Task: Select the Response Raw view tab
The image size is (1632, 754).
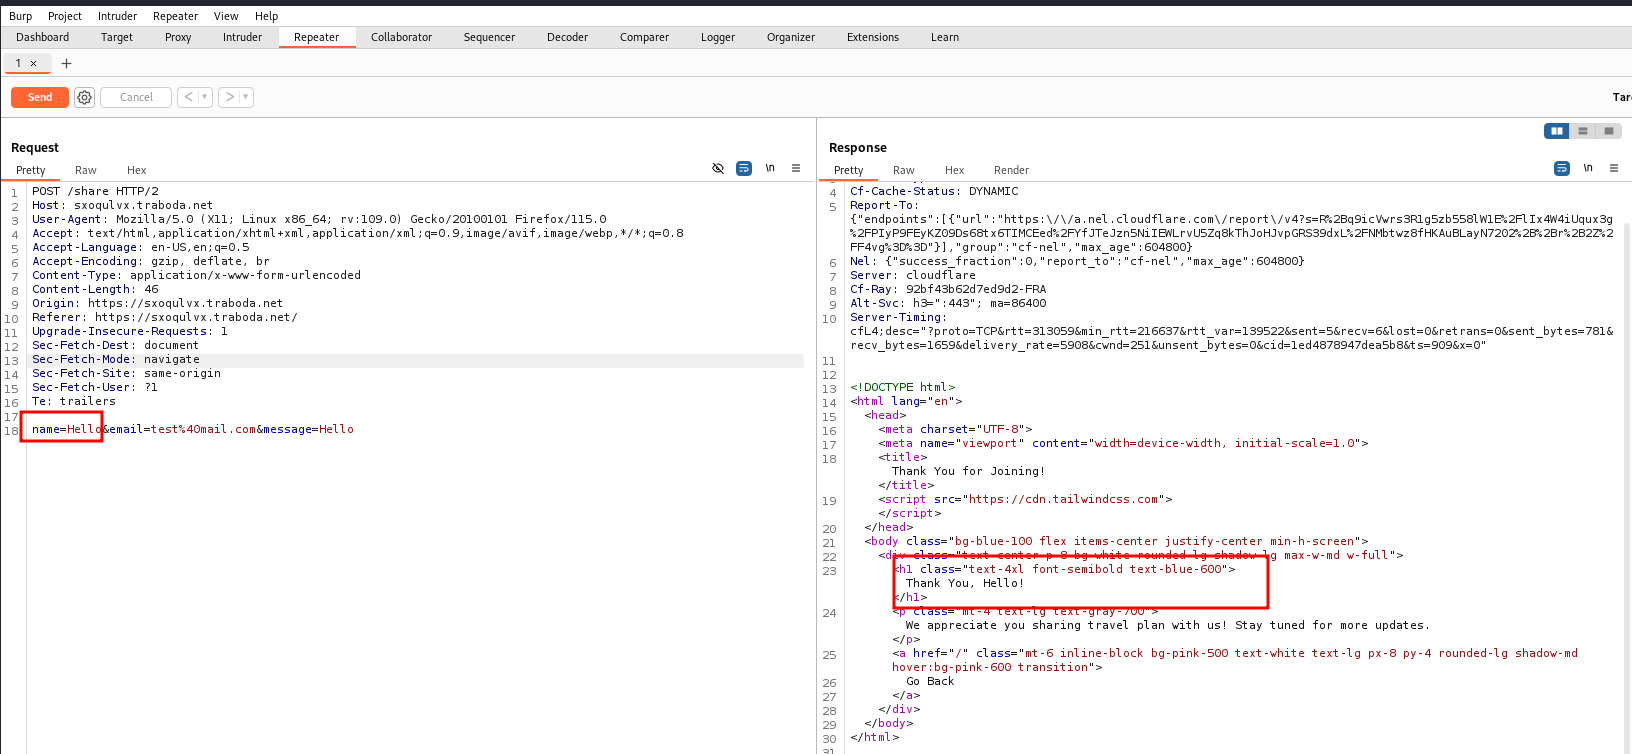Action: coord(904,170)
